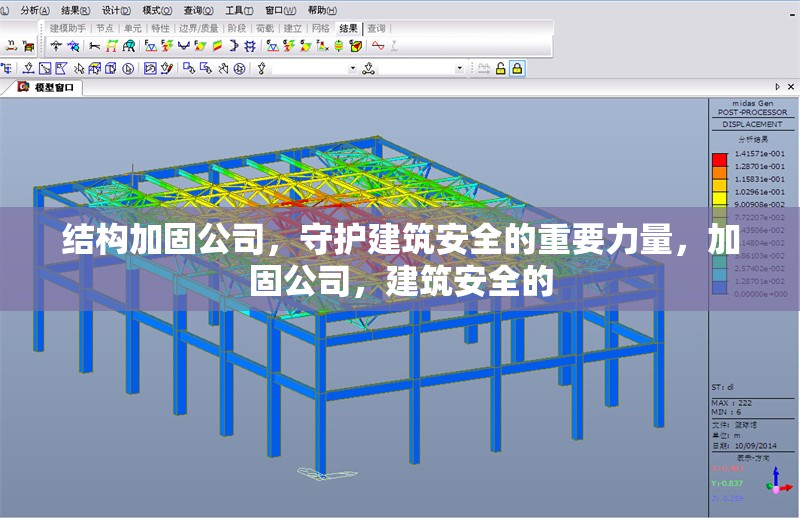Click the red sine wave mode shape icon
This screenshot has height=519, width=800.
click(378, 45)
